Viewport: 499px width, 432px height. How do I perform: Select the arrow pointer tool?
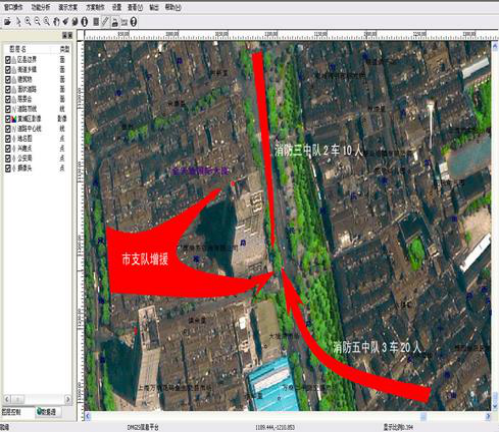[19, 22]
